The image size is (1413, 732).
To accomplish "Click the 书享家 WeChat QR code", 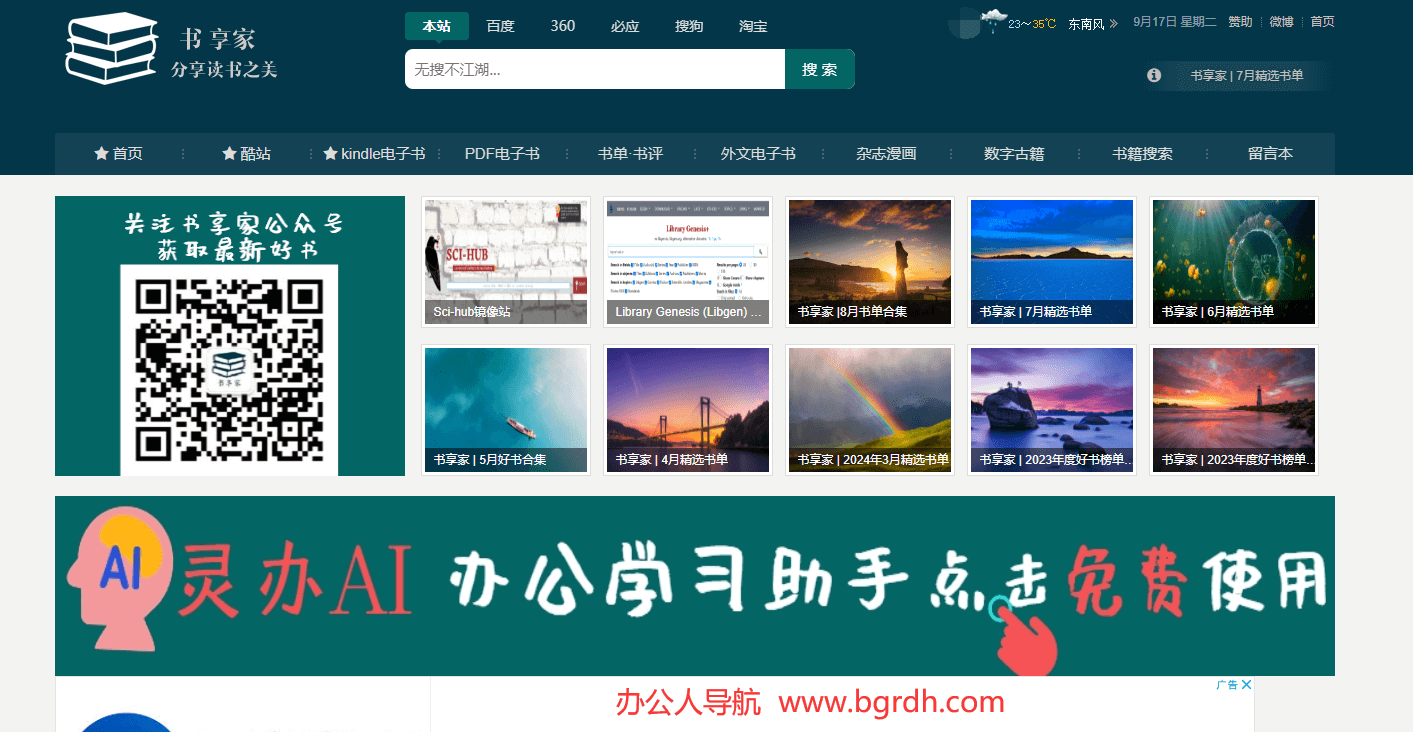I will coord(229,369).
